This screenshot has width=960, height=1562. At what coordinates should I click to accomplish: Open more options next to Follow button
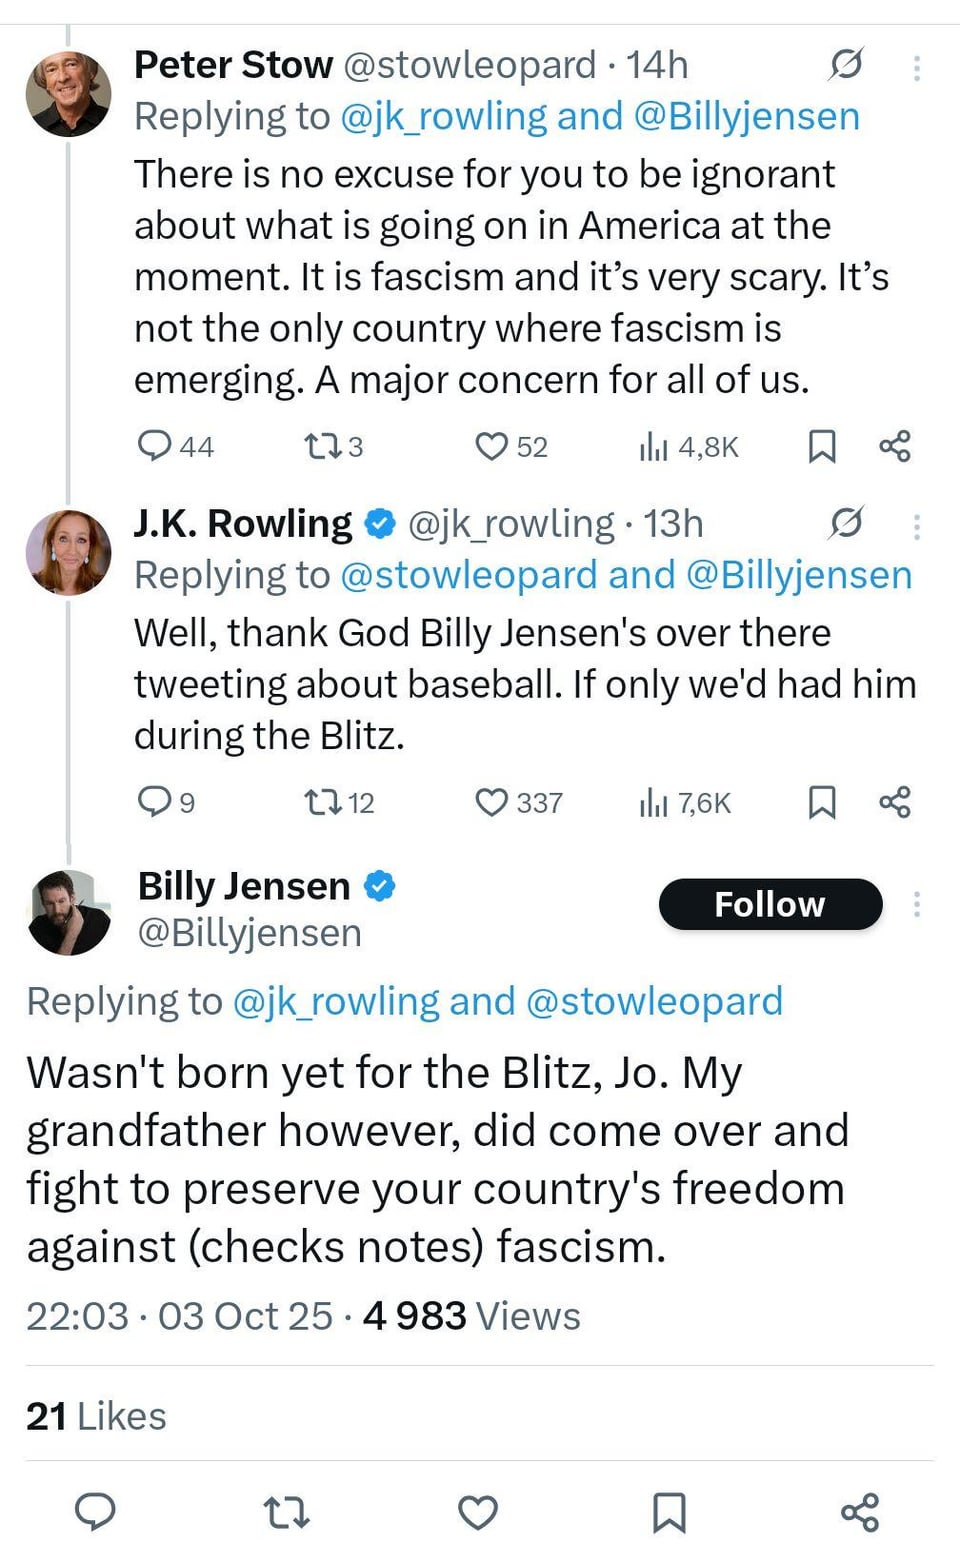(x=916, y=905)
